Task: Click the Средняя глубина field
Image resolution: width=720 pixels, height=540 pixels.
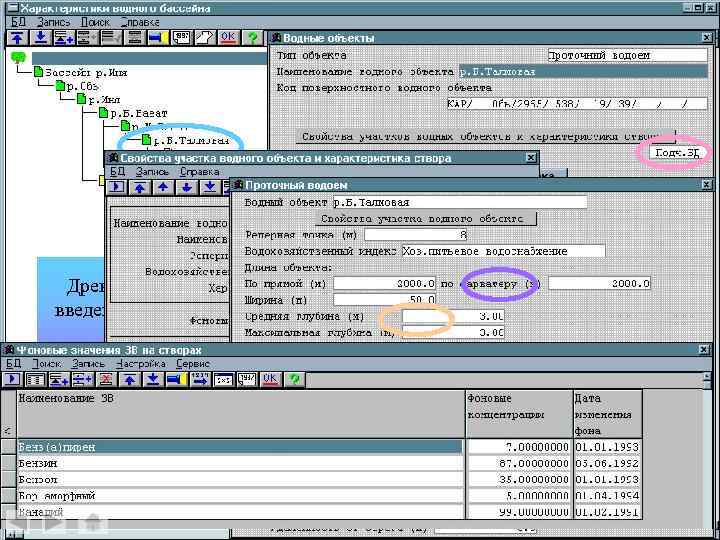Action: (x=453, y=316)
